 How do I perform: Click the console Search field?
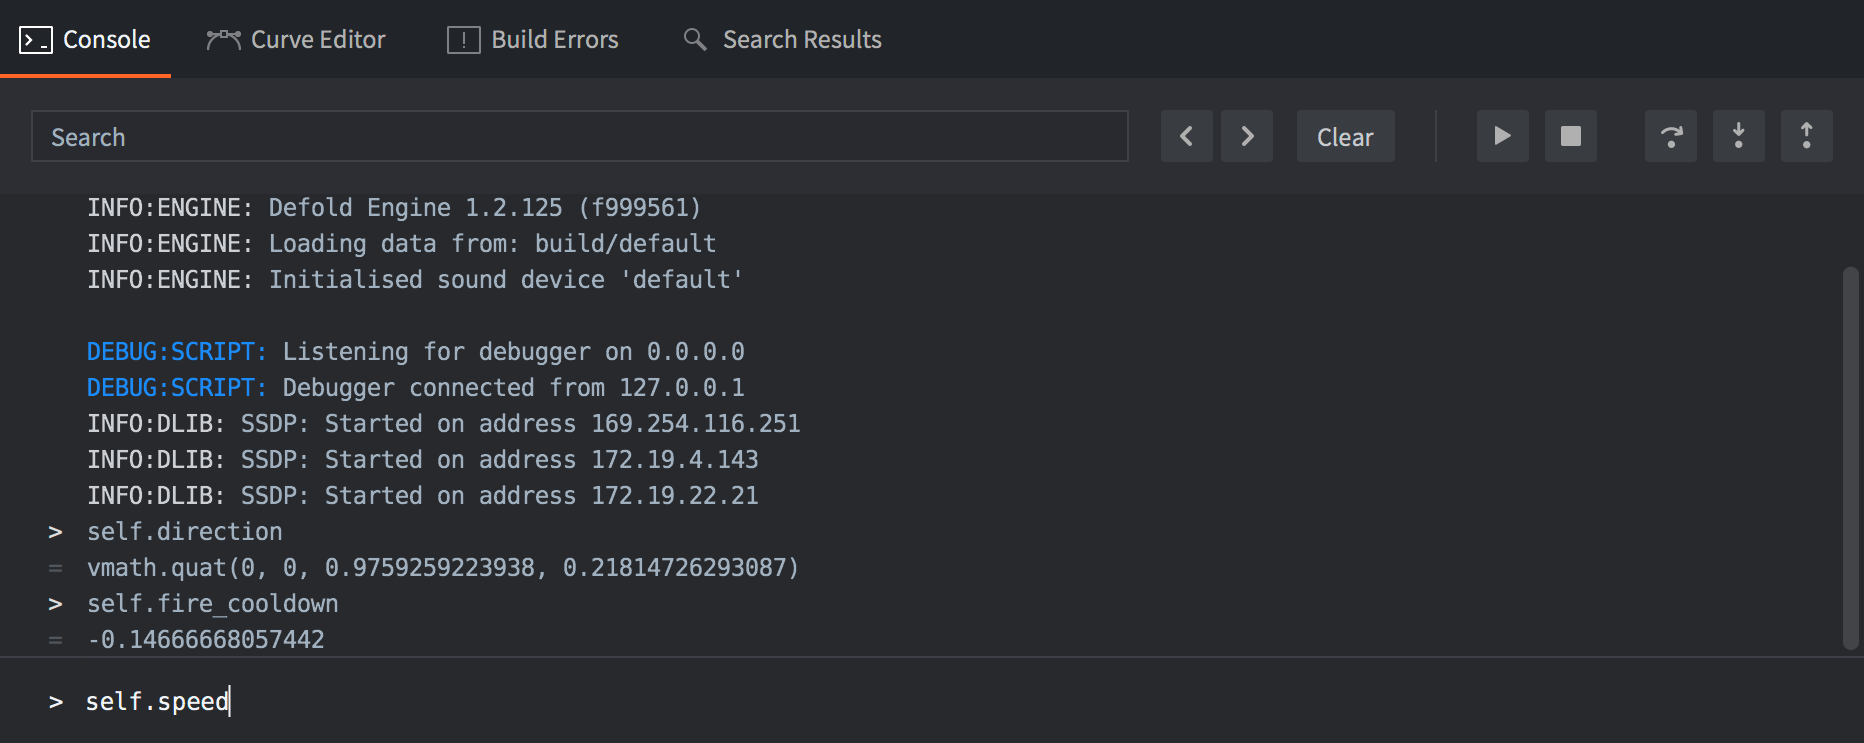(580, 137)
